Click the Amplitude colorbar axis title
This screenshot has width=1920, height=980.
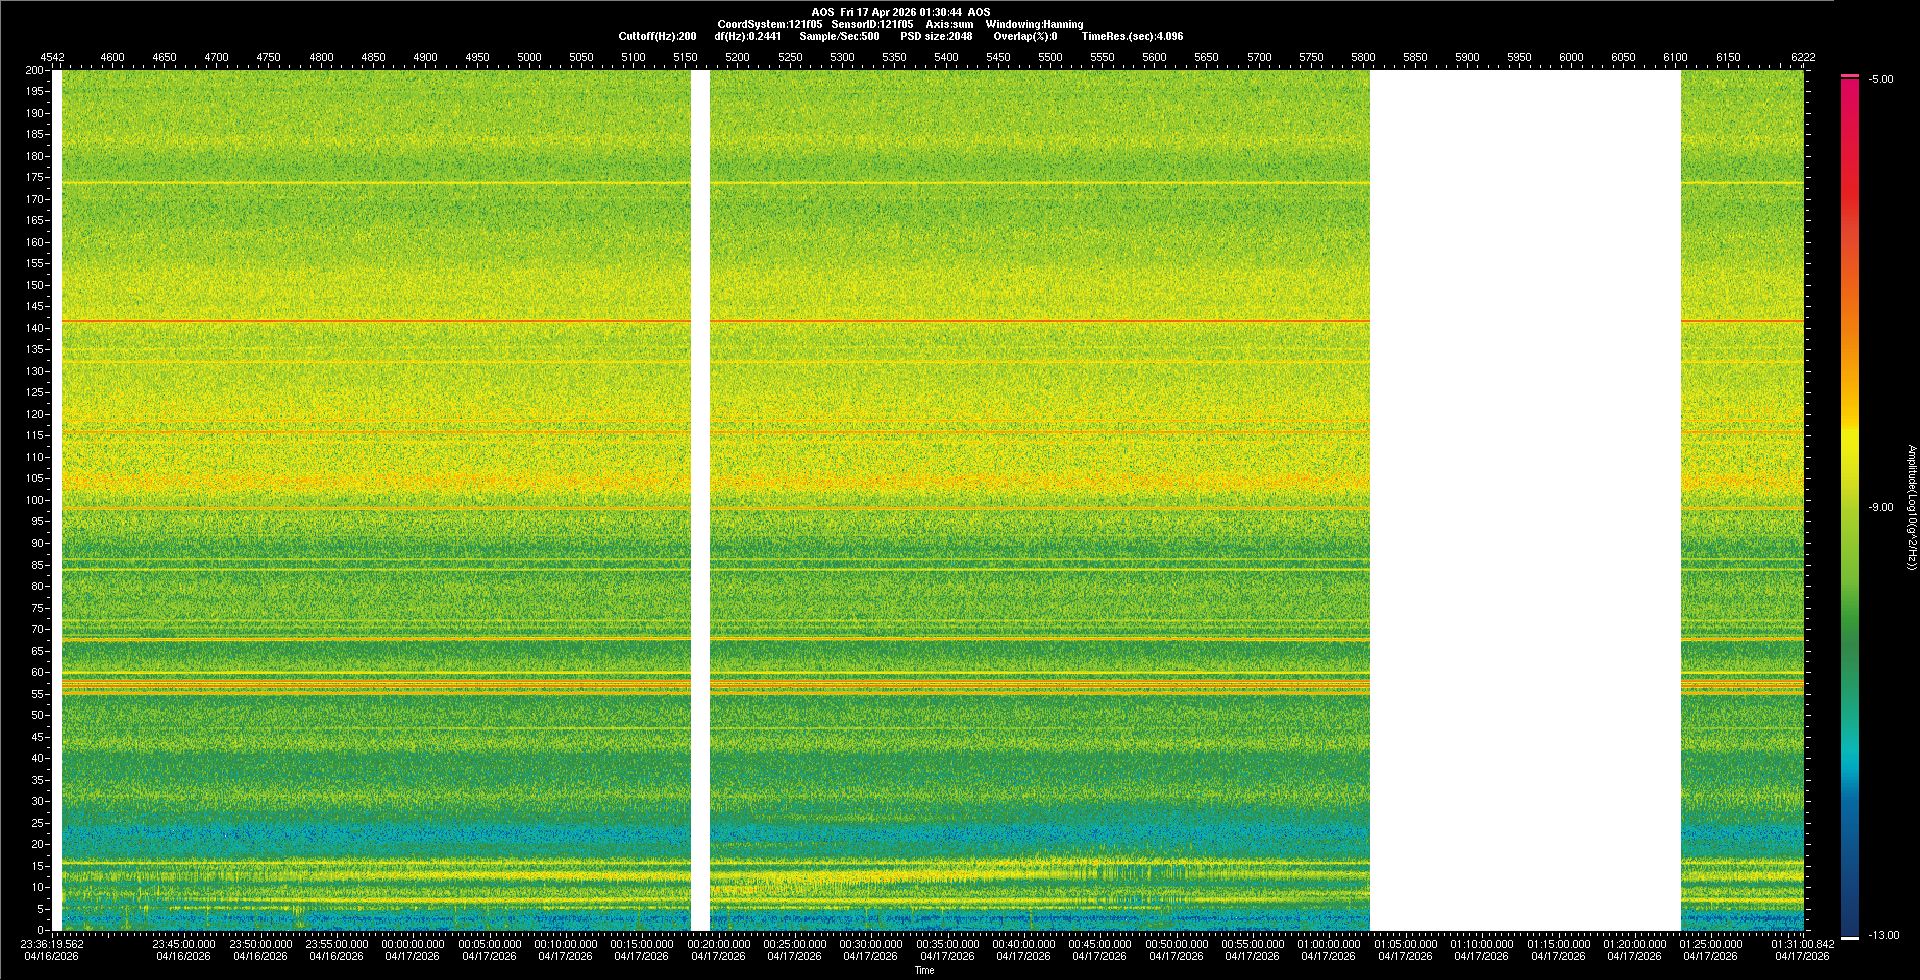coord(1911,508)
